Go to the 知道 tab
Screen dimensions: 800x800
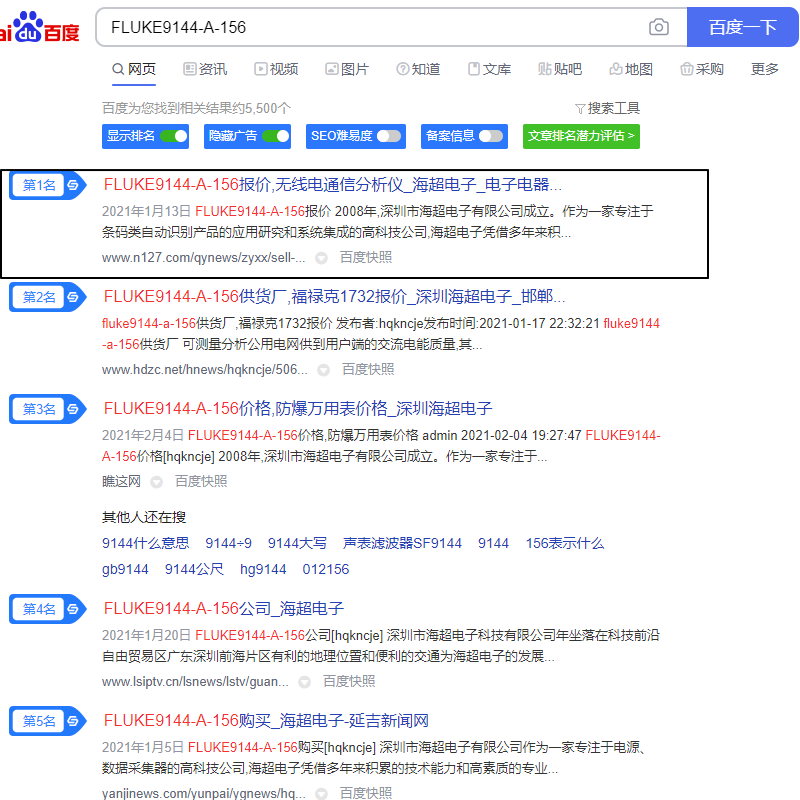(x=418, y=69)
